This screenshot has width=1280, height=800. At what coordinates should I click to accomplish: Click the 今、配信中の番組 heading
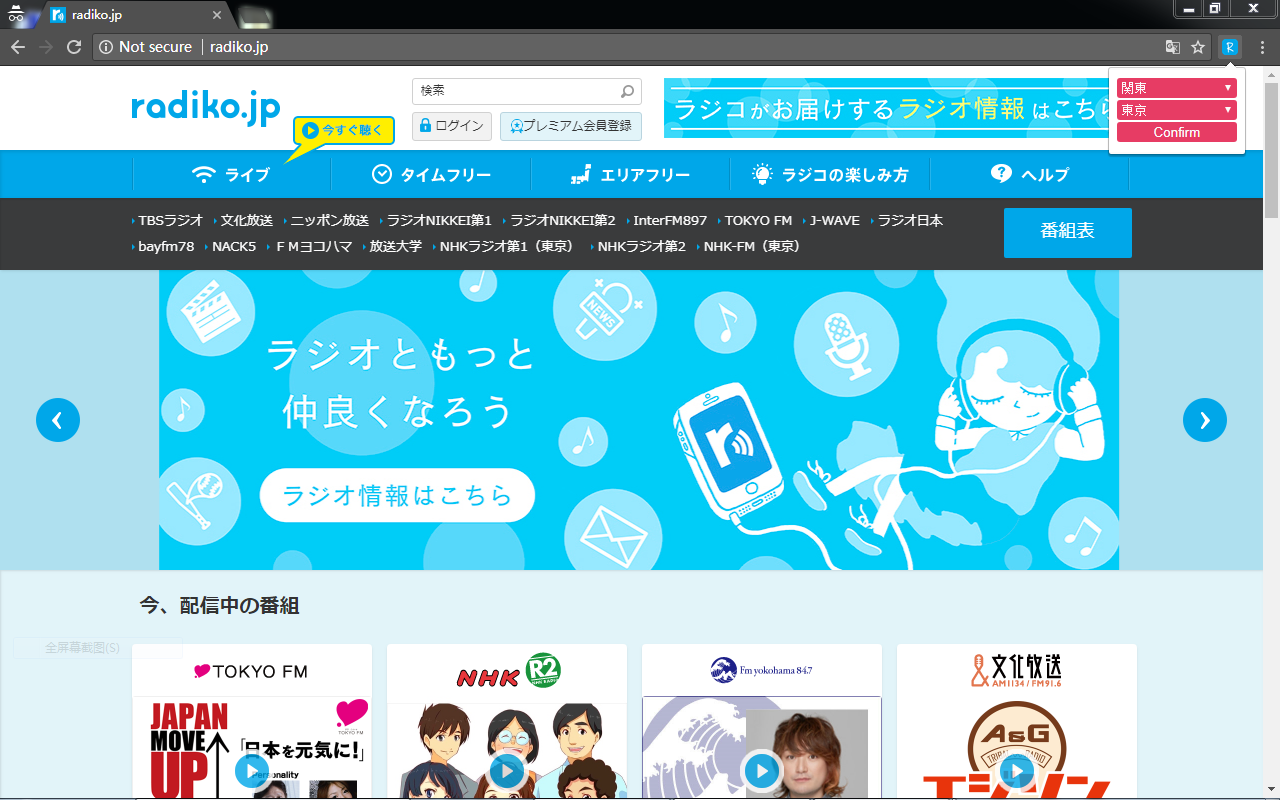pos(219,605)
